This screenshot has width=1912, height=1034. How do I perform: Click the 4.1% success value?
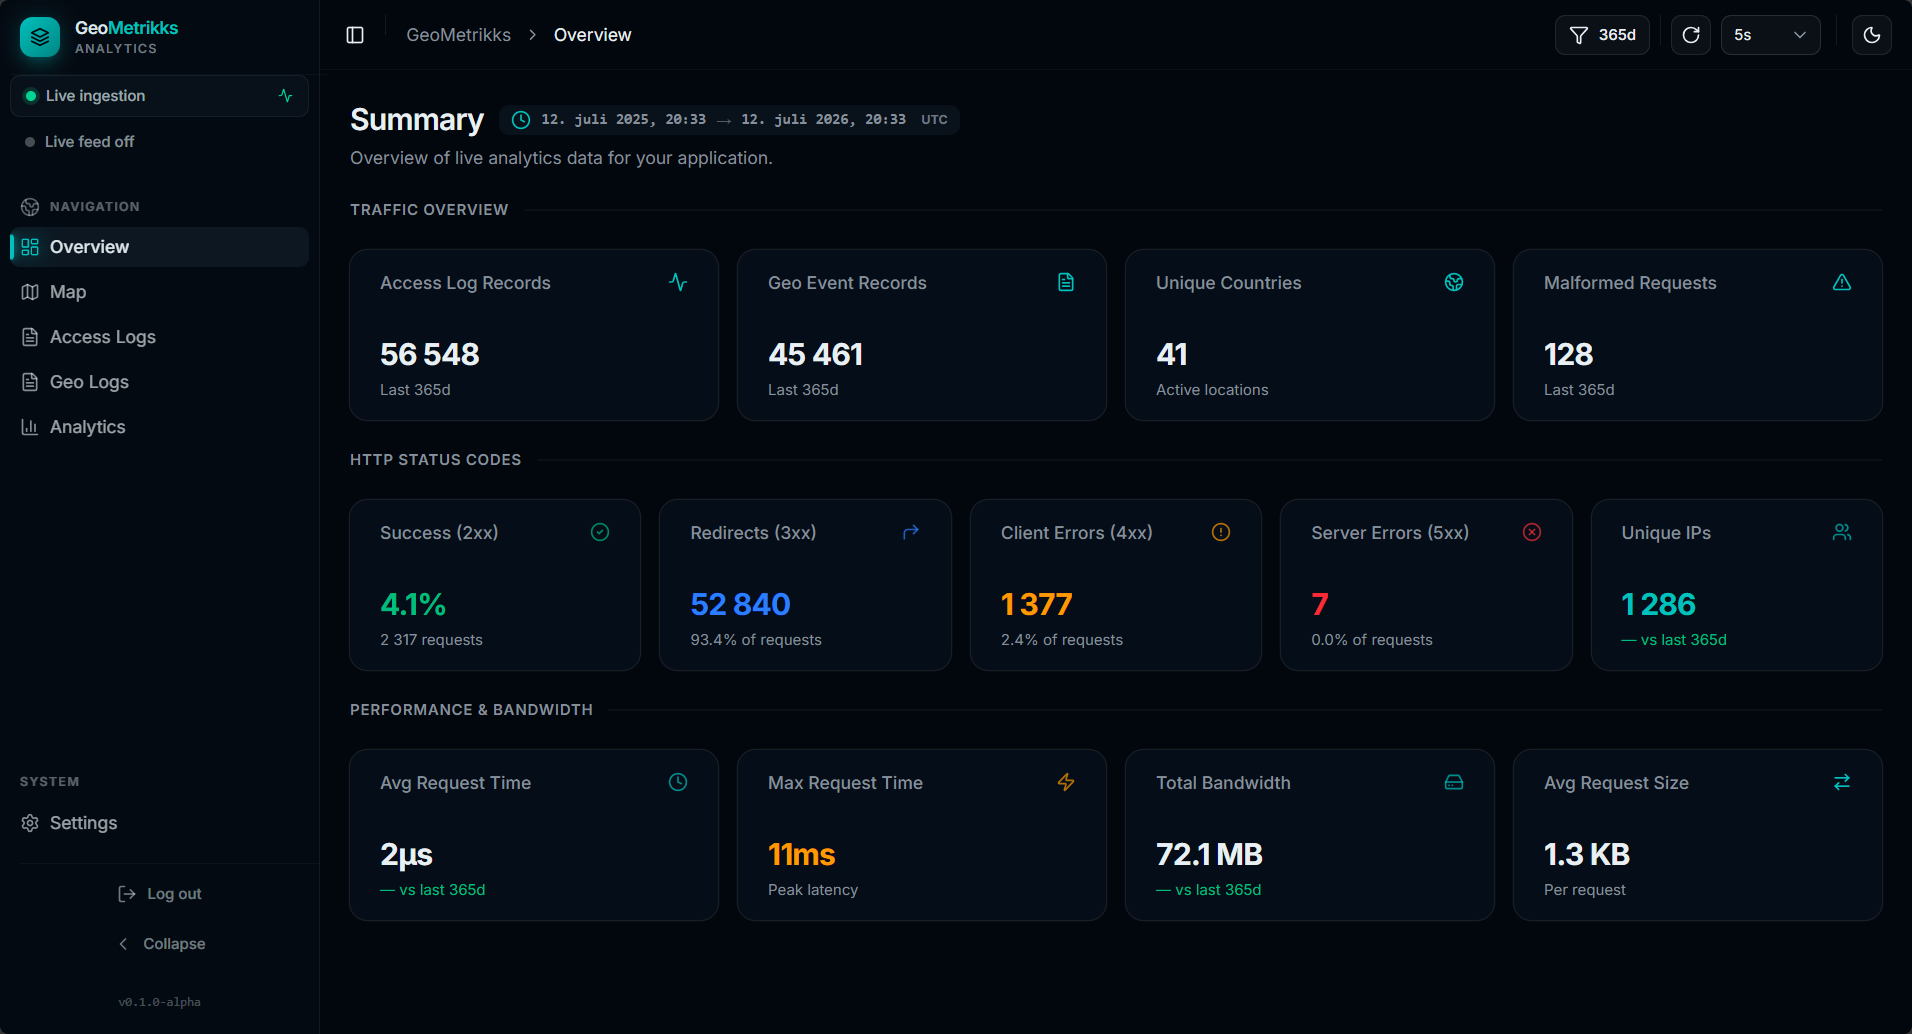point(413,605)
